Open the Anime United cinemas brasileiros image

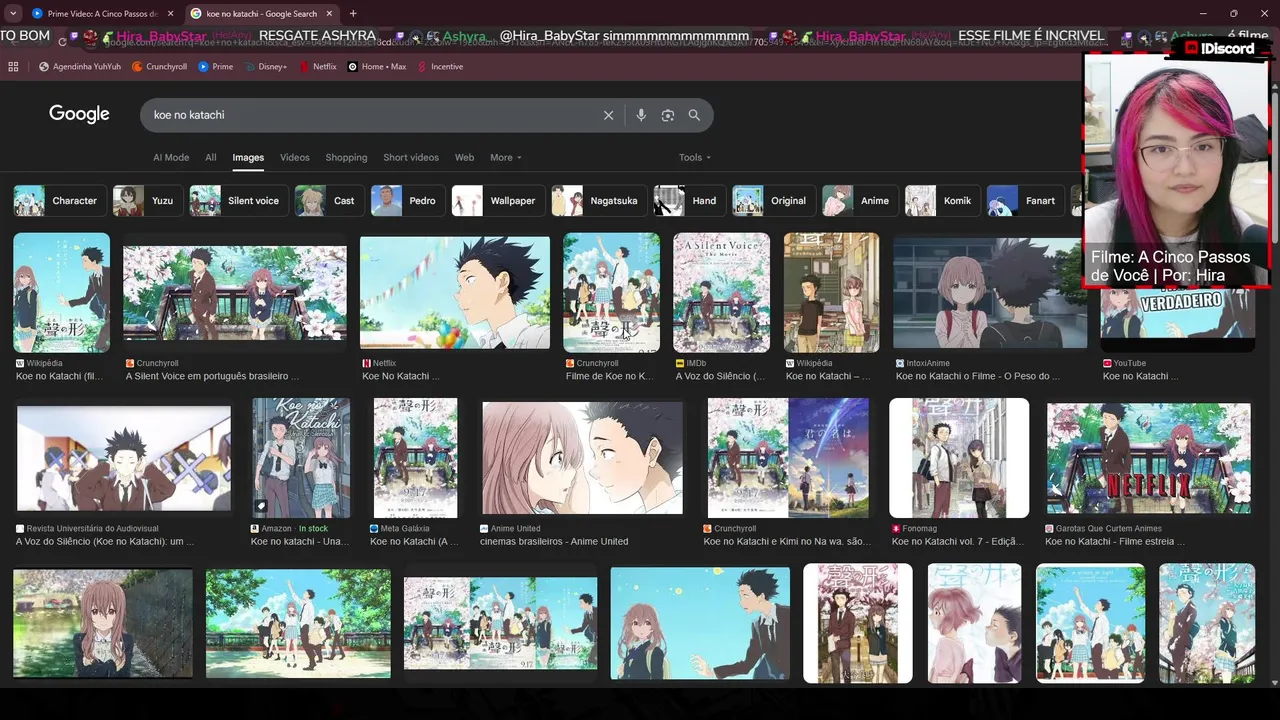(583, 458)
